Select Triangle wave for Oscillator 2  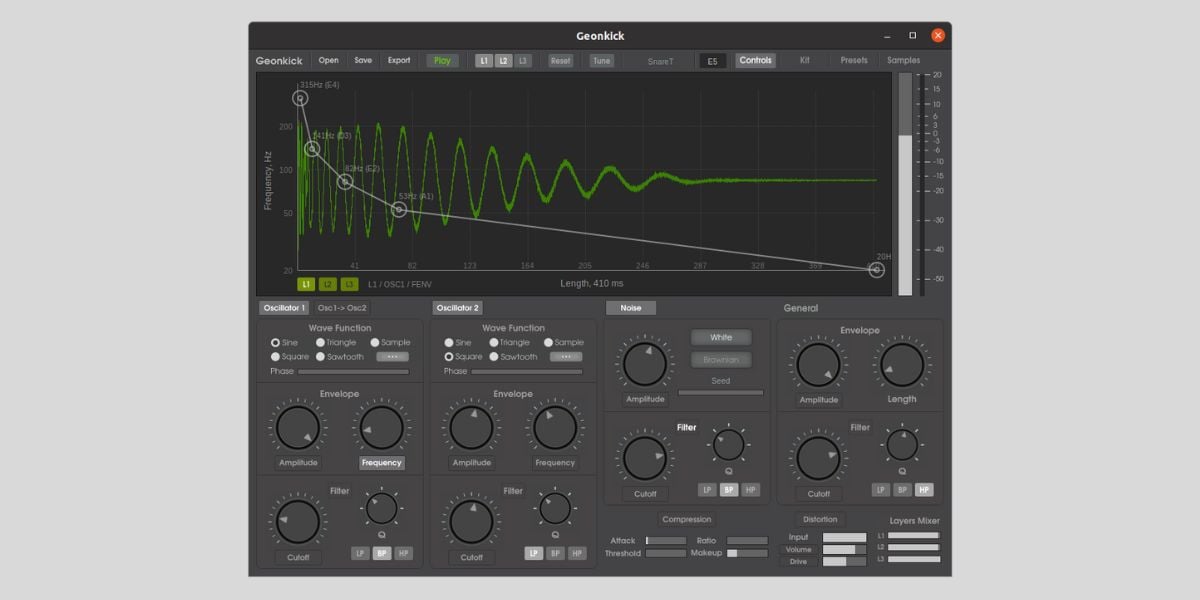(510, 343)
